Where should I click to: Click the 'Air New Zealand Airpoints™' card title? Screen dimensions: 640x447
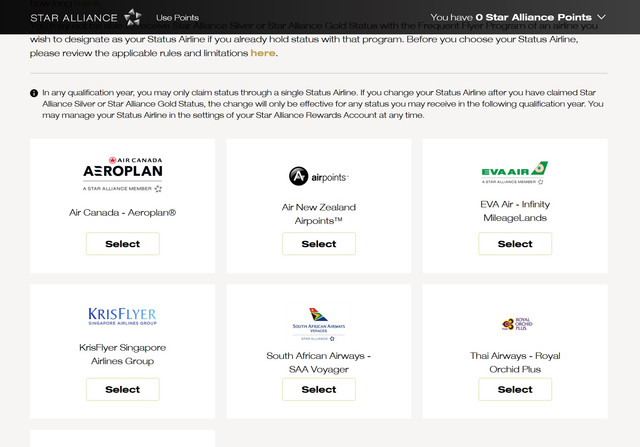(x=319, y=214)
